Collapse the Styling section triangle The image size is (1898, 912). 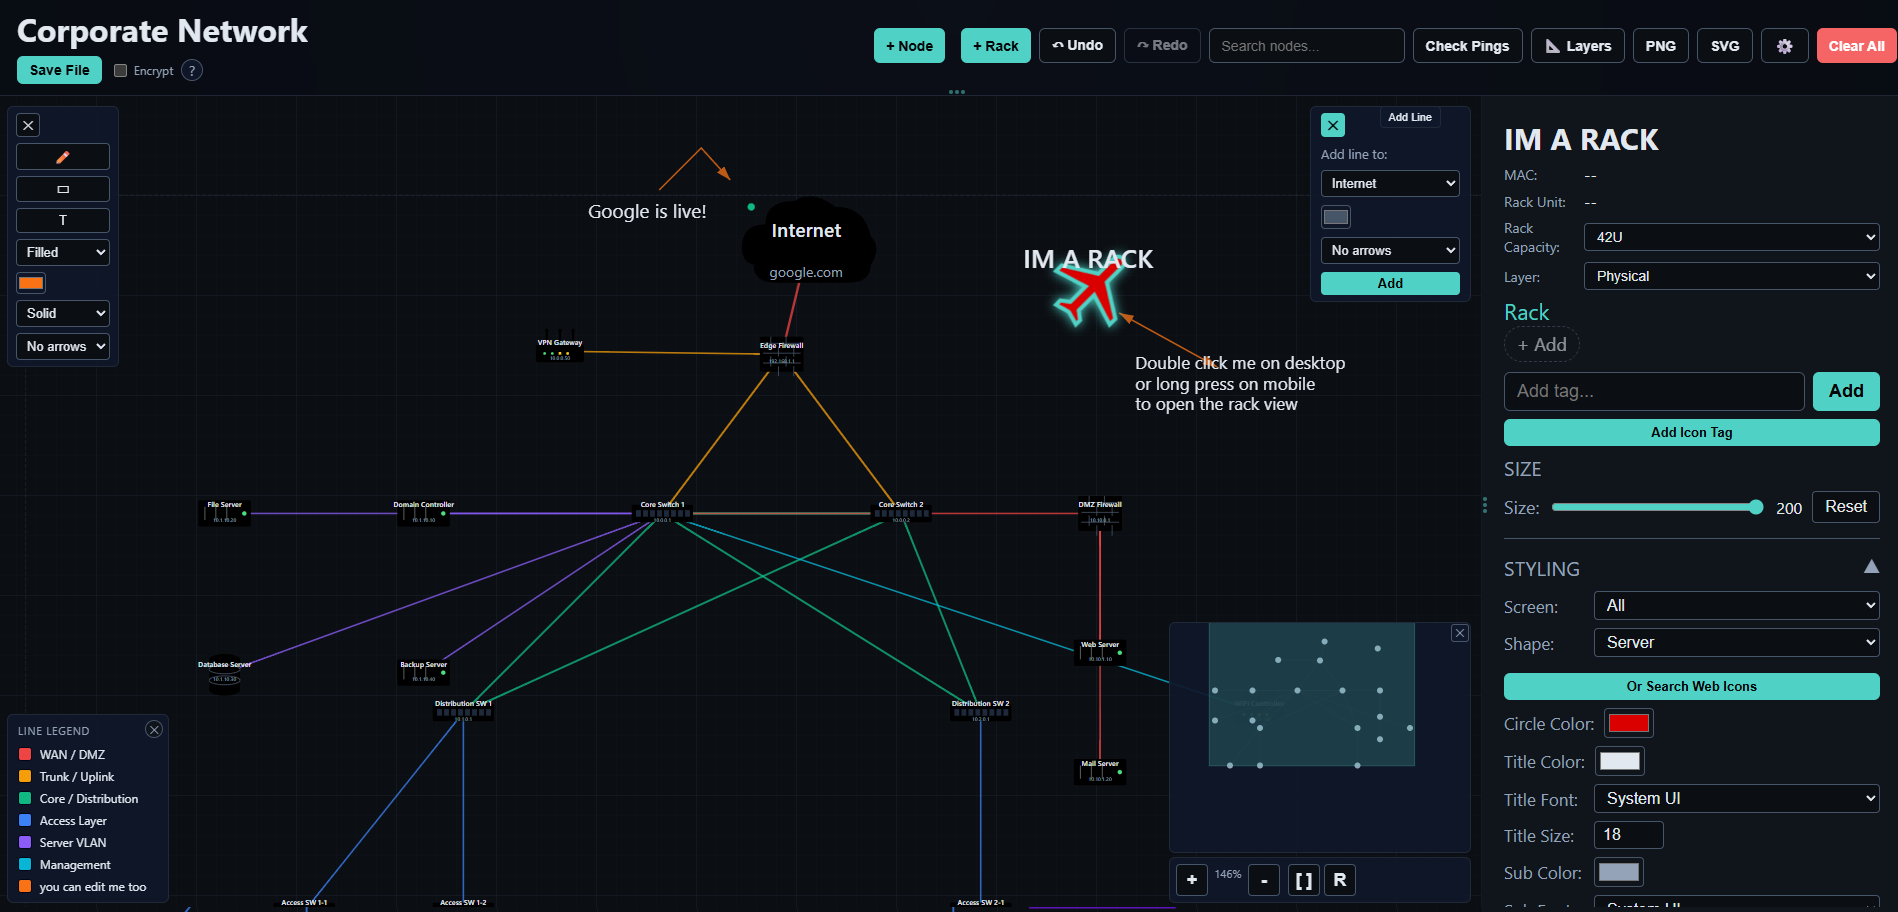coord(1871,567)
